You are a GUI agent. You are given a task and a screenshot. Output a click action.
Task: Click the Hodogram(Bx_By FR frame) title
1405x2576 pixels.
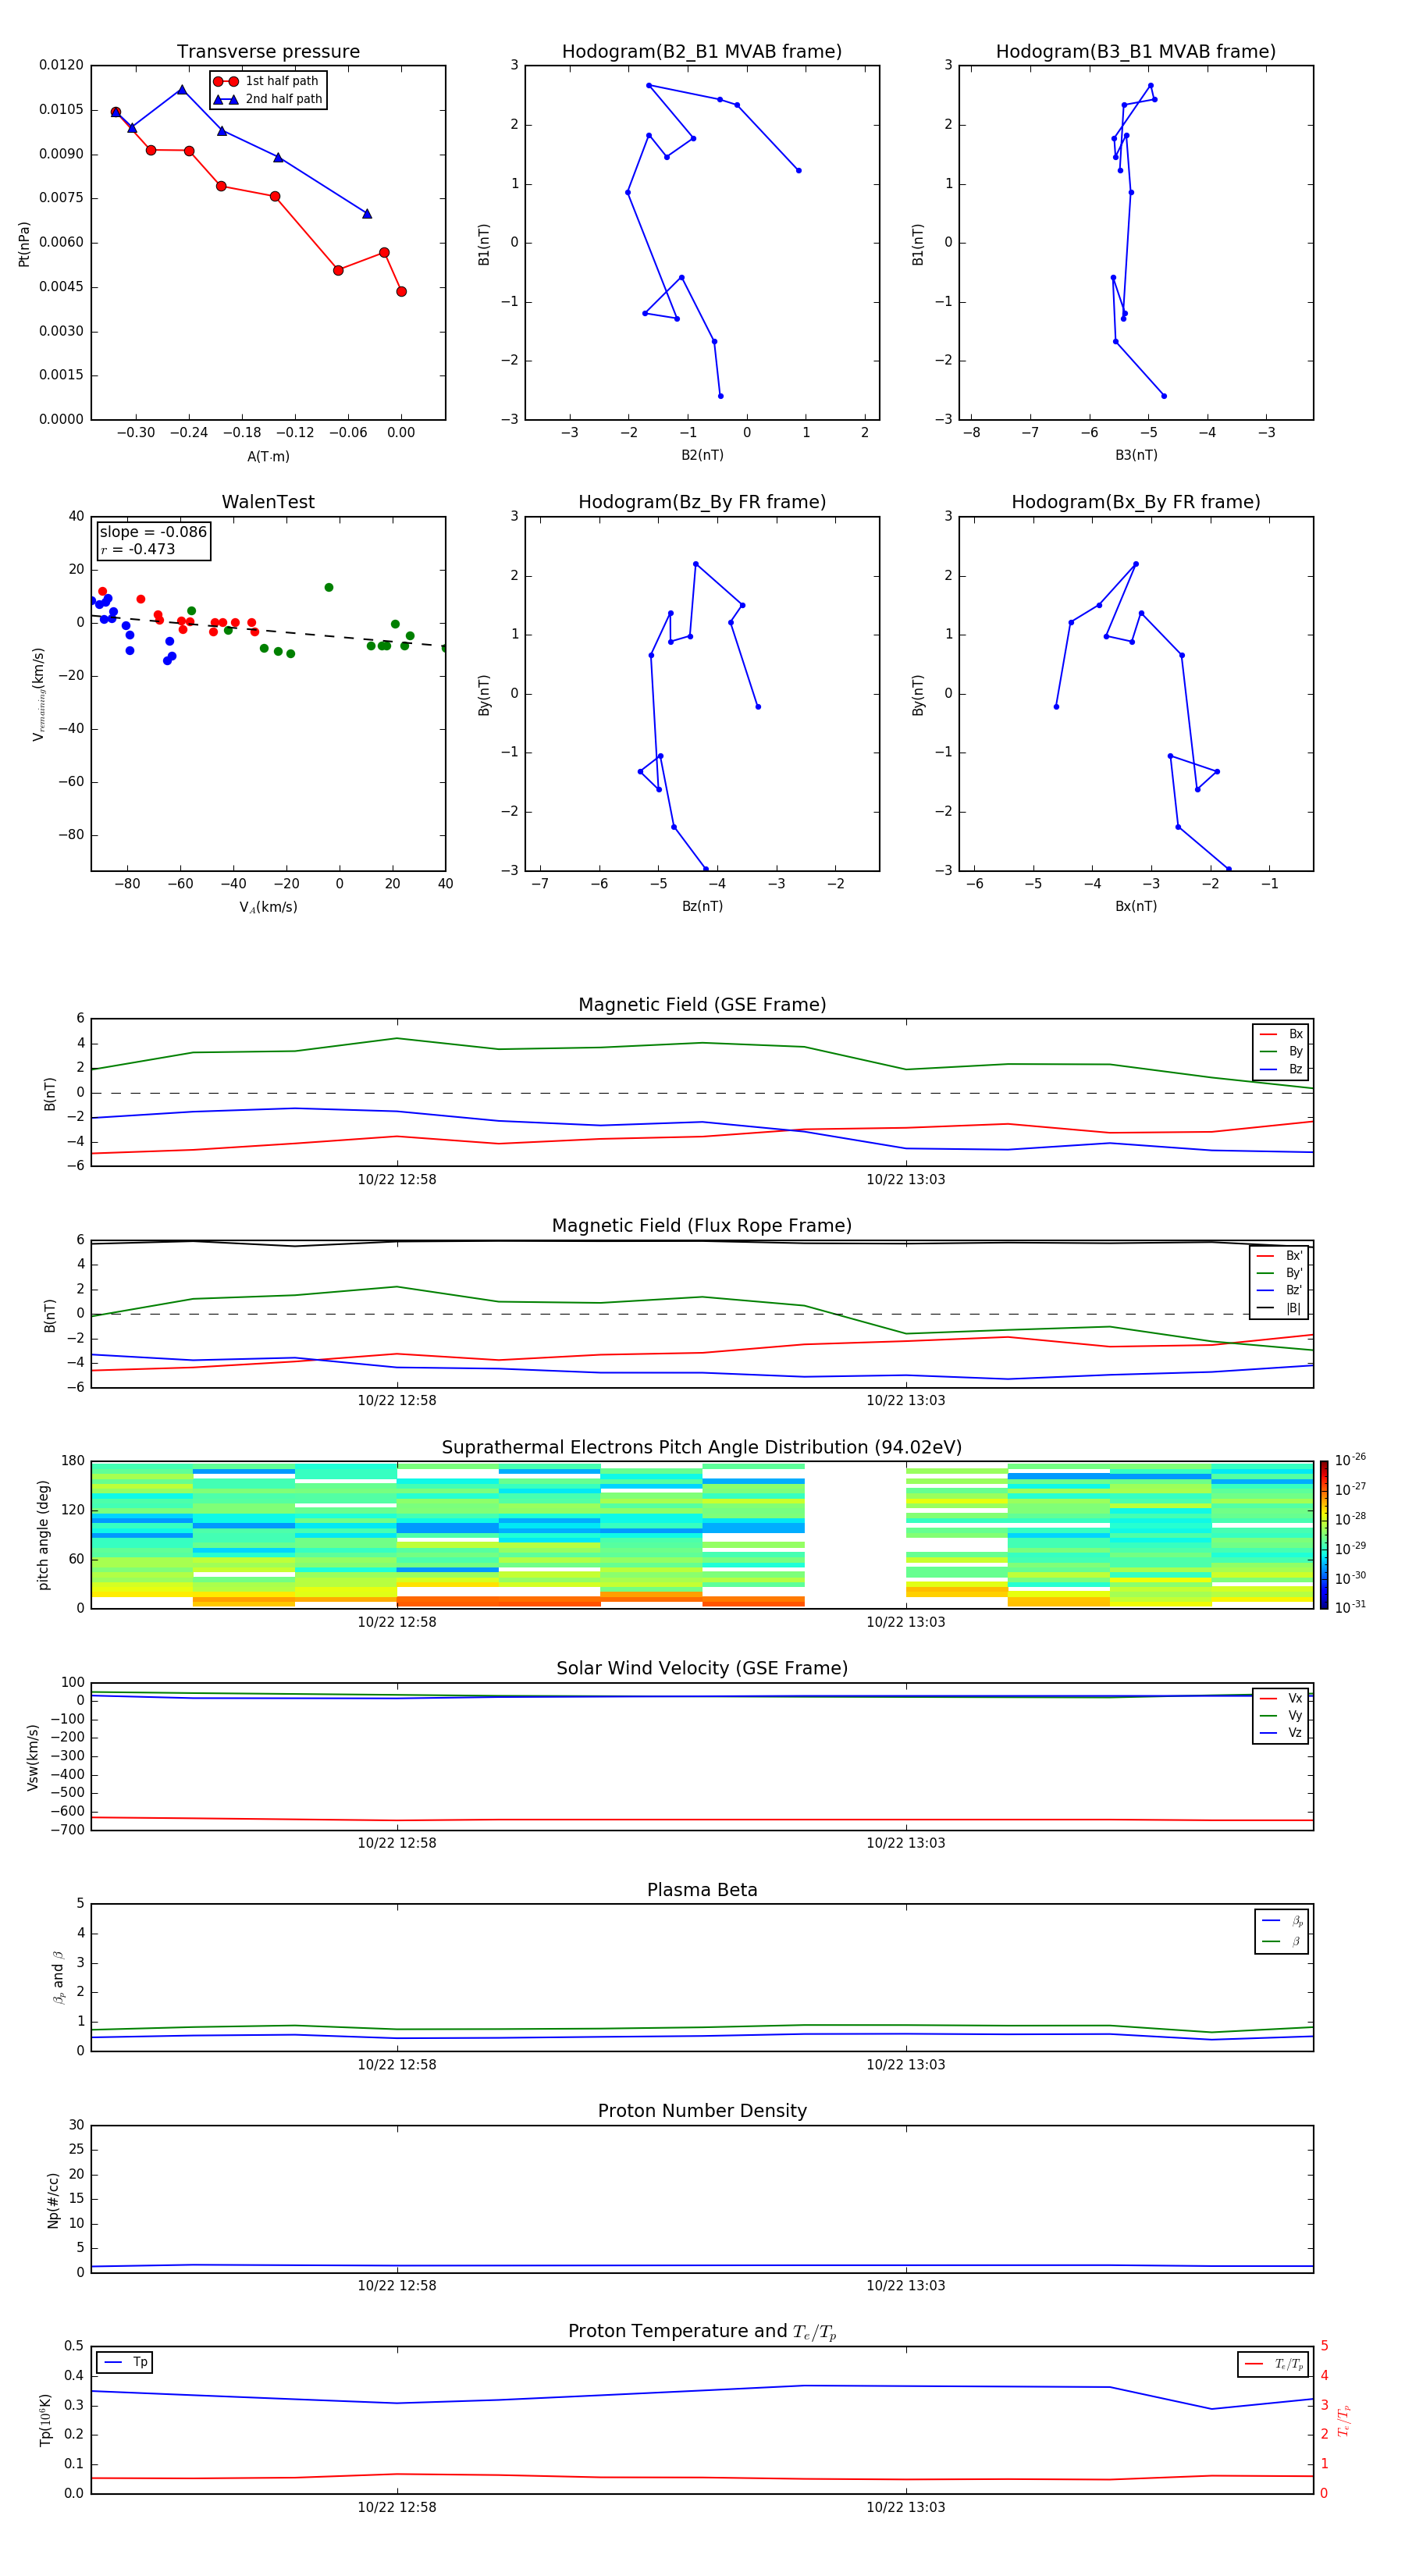pyautogui.click(x=1135, y=502)
